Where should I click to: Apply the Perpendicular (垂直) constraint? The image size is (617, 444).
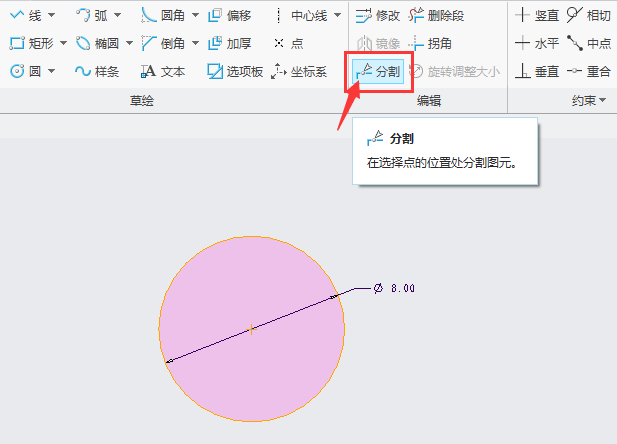click(x=537, y=72)
